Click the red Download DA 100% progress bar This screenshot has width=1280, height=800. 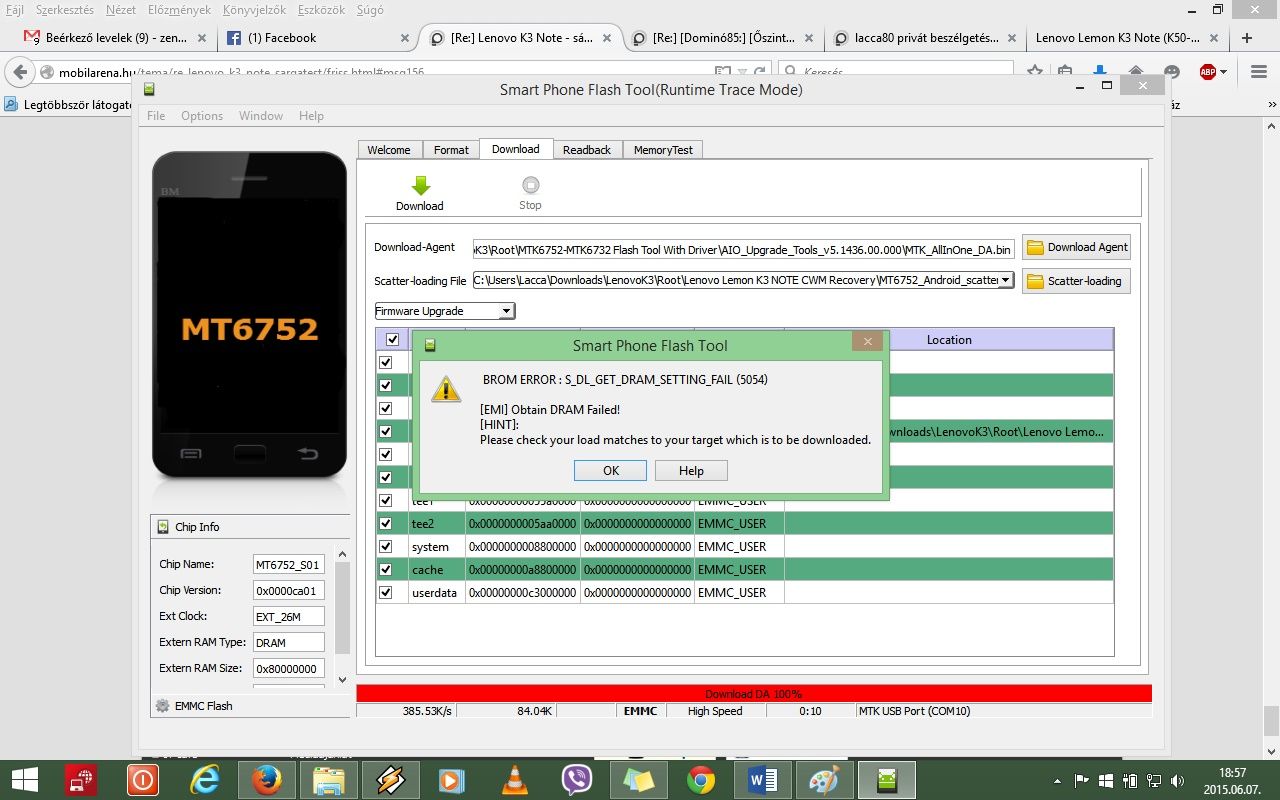(754, 693)
